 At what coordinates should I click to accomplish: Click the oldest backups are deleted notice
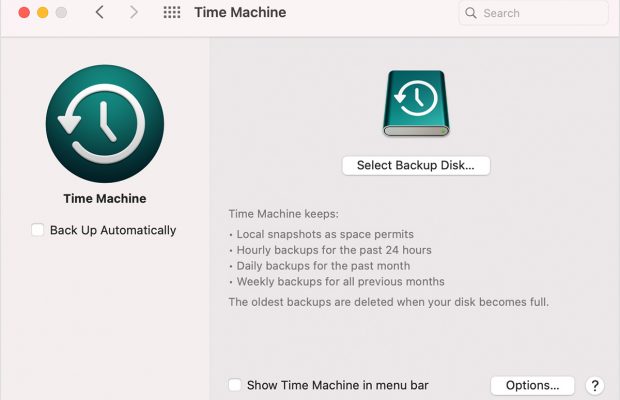pyautogui.click(x=388, y=301)
